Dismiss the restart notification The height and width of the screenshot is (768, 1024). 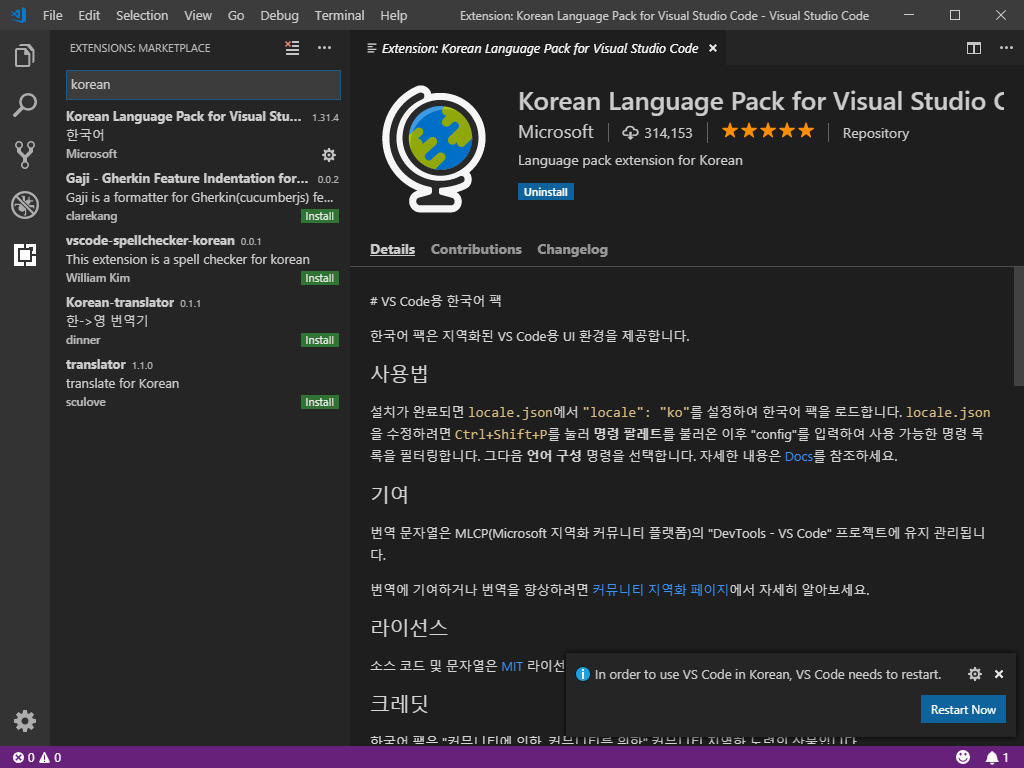[x=999, y=674]
